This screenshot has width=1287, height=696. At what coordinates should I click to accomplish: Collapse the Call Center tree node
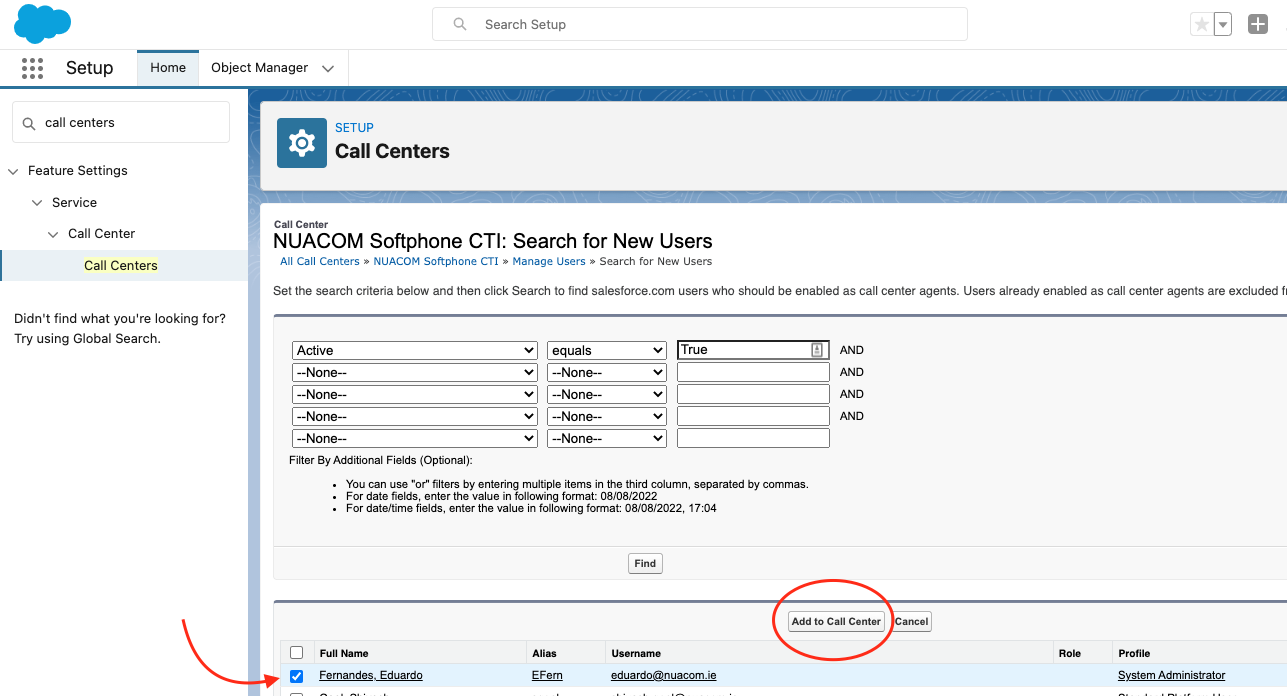pos(54,234)
